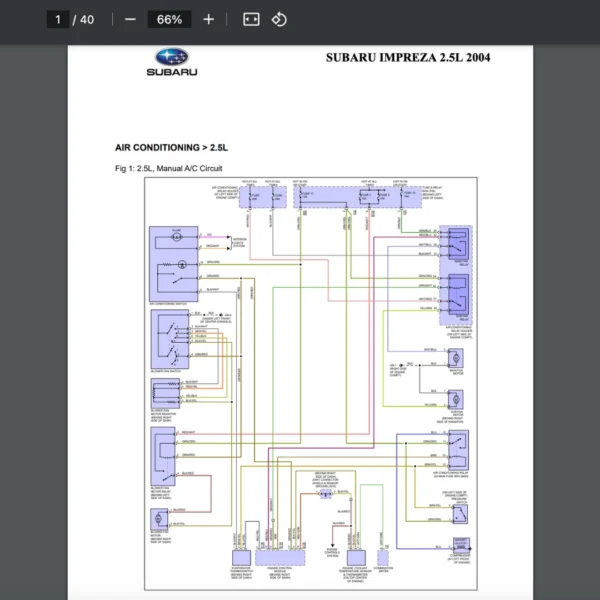The height and width of the screenshot is (600, 600).
Task: Click the zoom out minus button
Action: coord(130,19)
